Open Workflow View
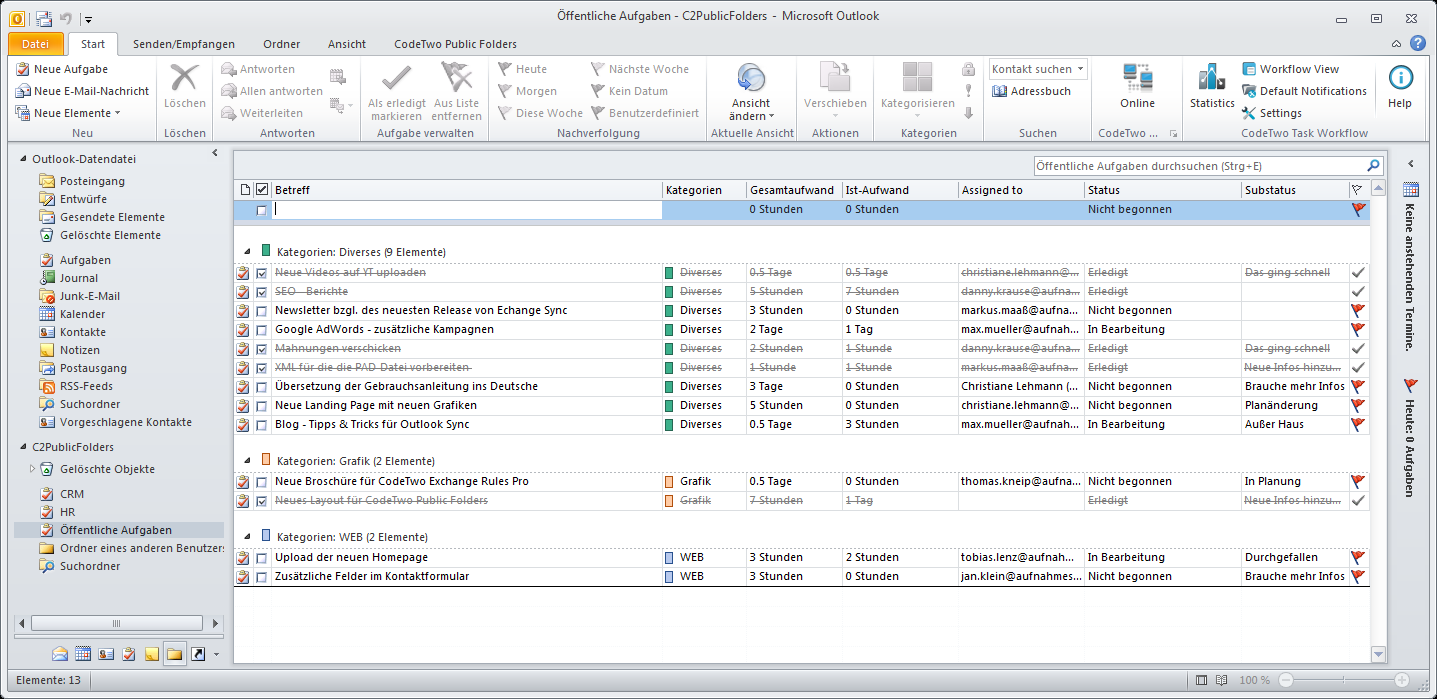Viewport: 1437px width, 699px height. coord(1291,69)
